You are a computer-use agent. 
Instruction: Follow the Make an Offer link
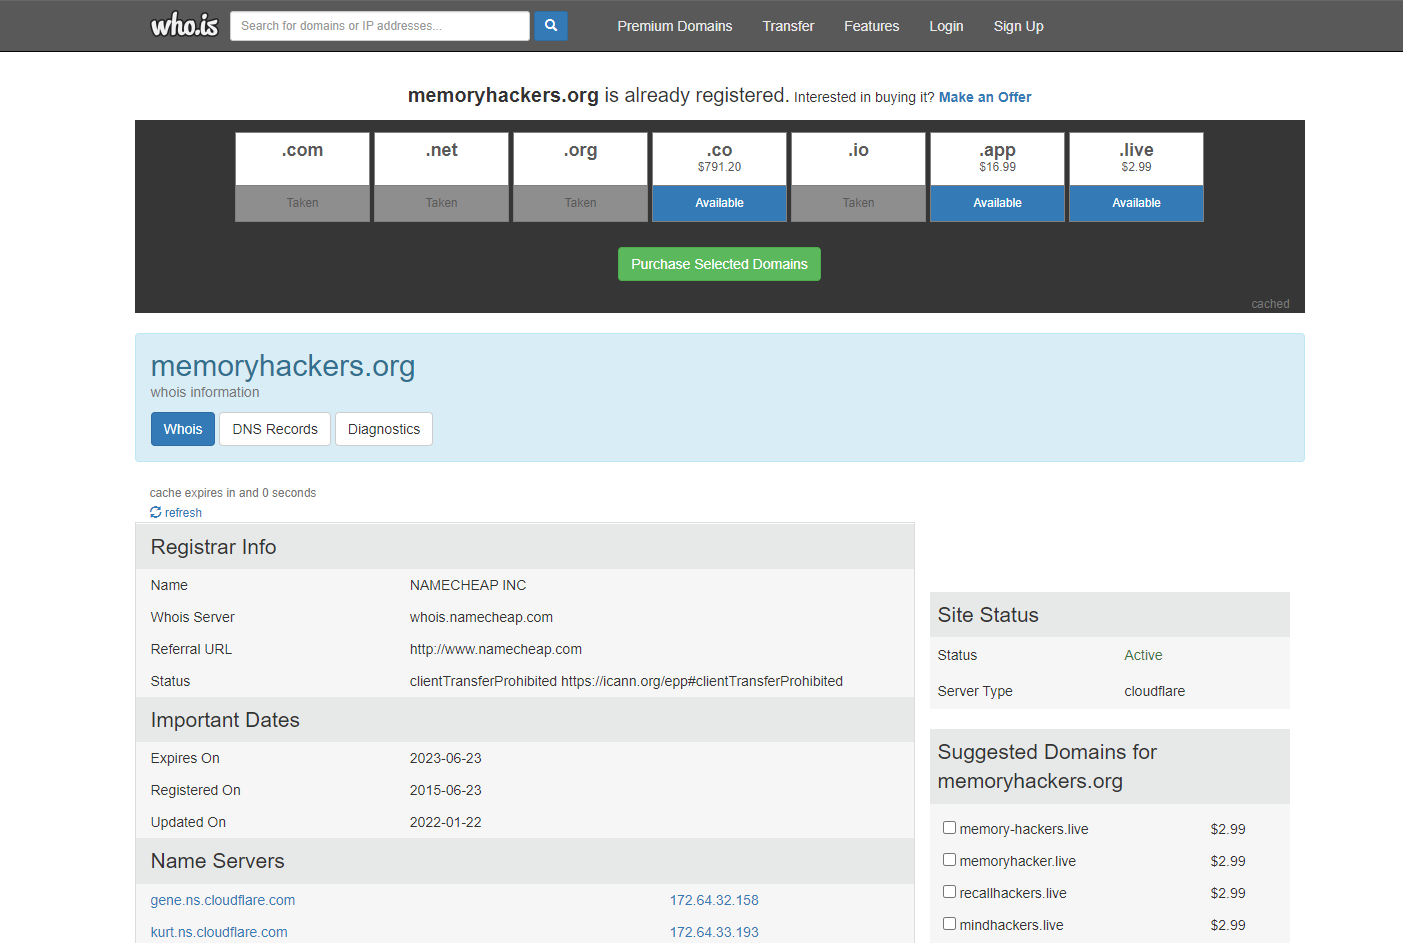(x=985, y=97)
